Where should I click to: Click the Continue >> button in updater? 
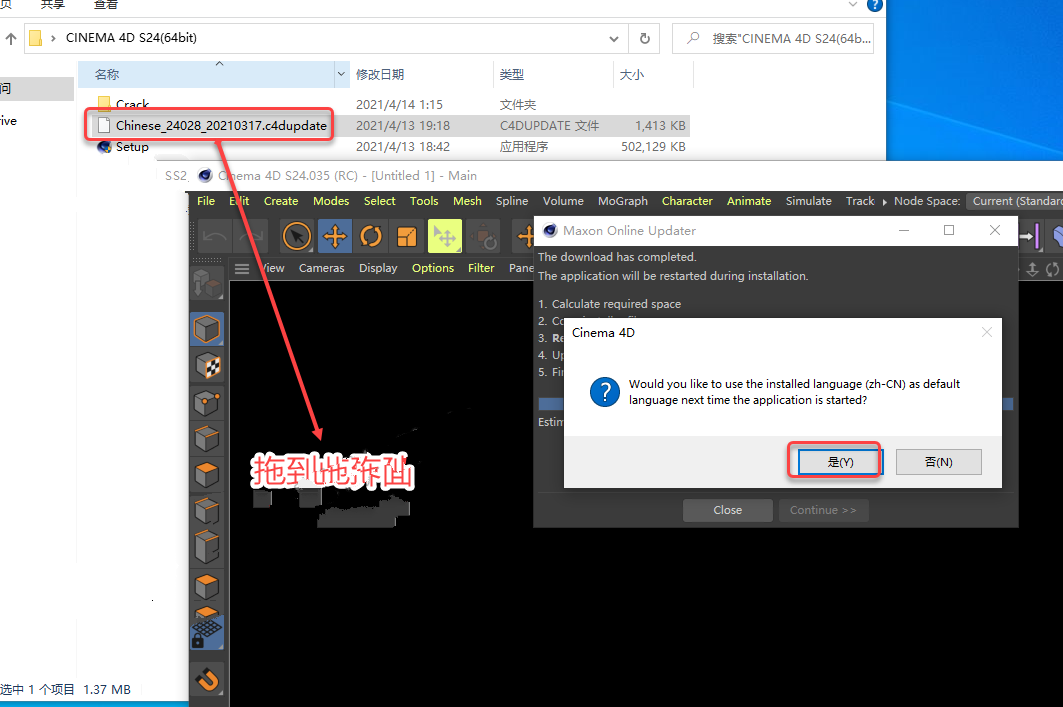(824, 510)
